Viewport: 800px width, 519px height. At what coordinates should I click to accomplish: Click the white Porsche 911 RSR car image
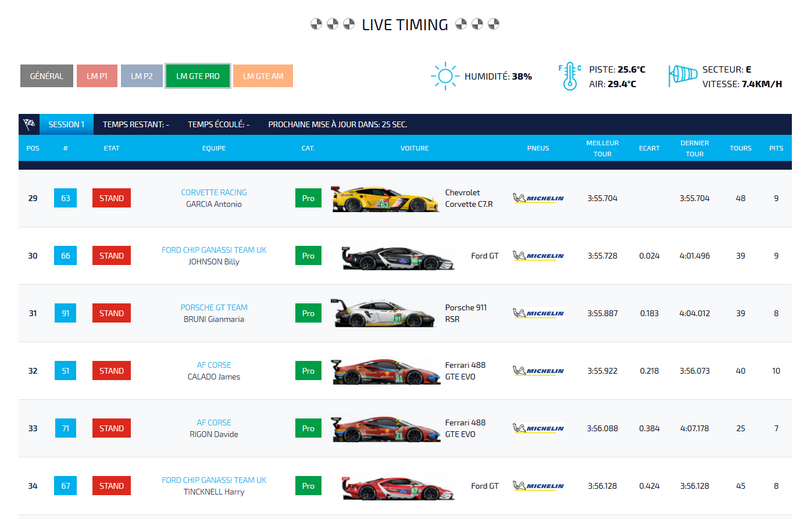click(384, 313)
